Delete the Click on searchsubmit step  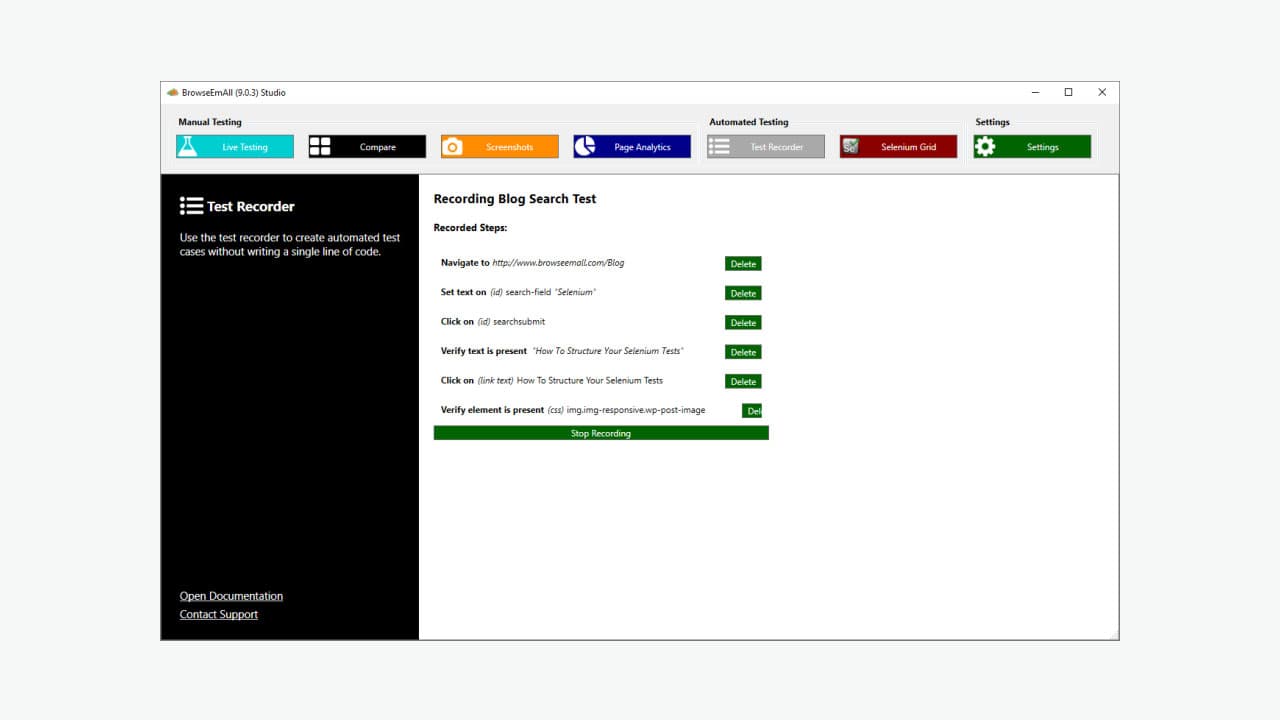[x=743, y=322]
